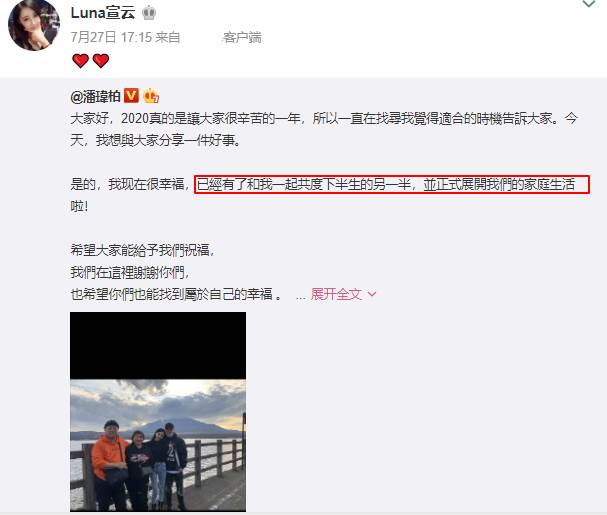Click the line 我們在這裡謝謝你們
Viewport: 607px width, 515px height.
coord(130,273)
